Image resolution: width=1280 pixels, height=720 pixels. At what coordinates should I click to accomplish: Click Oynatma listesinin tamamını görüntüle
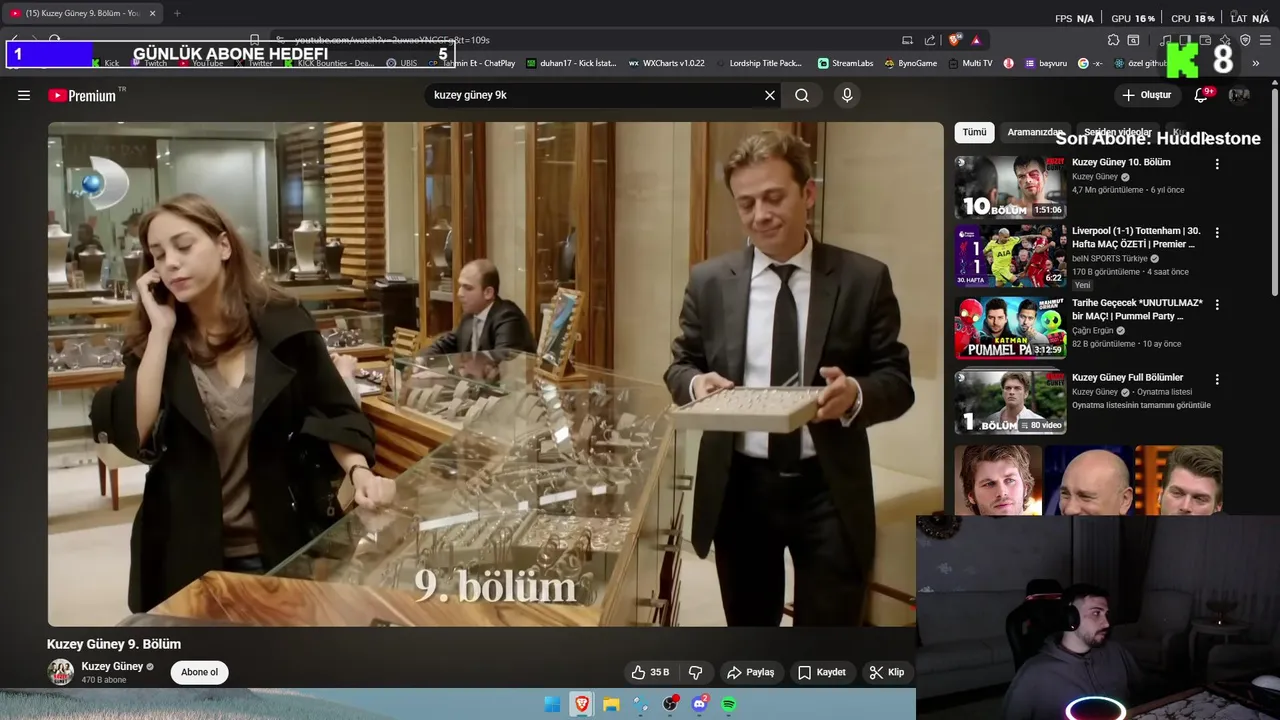pyautogui.click(x=1141, y=405)
